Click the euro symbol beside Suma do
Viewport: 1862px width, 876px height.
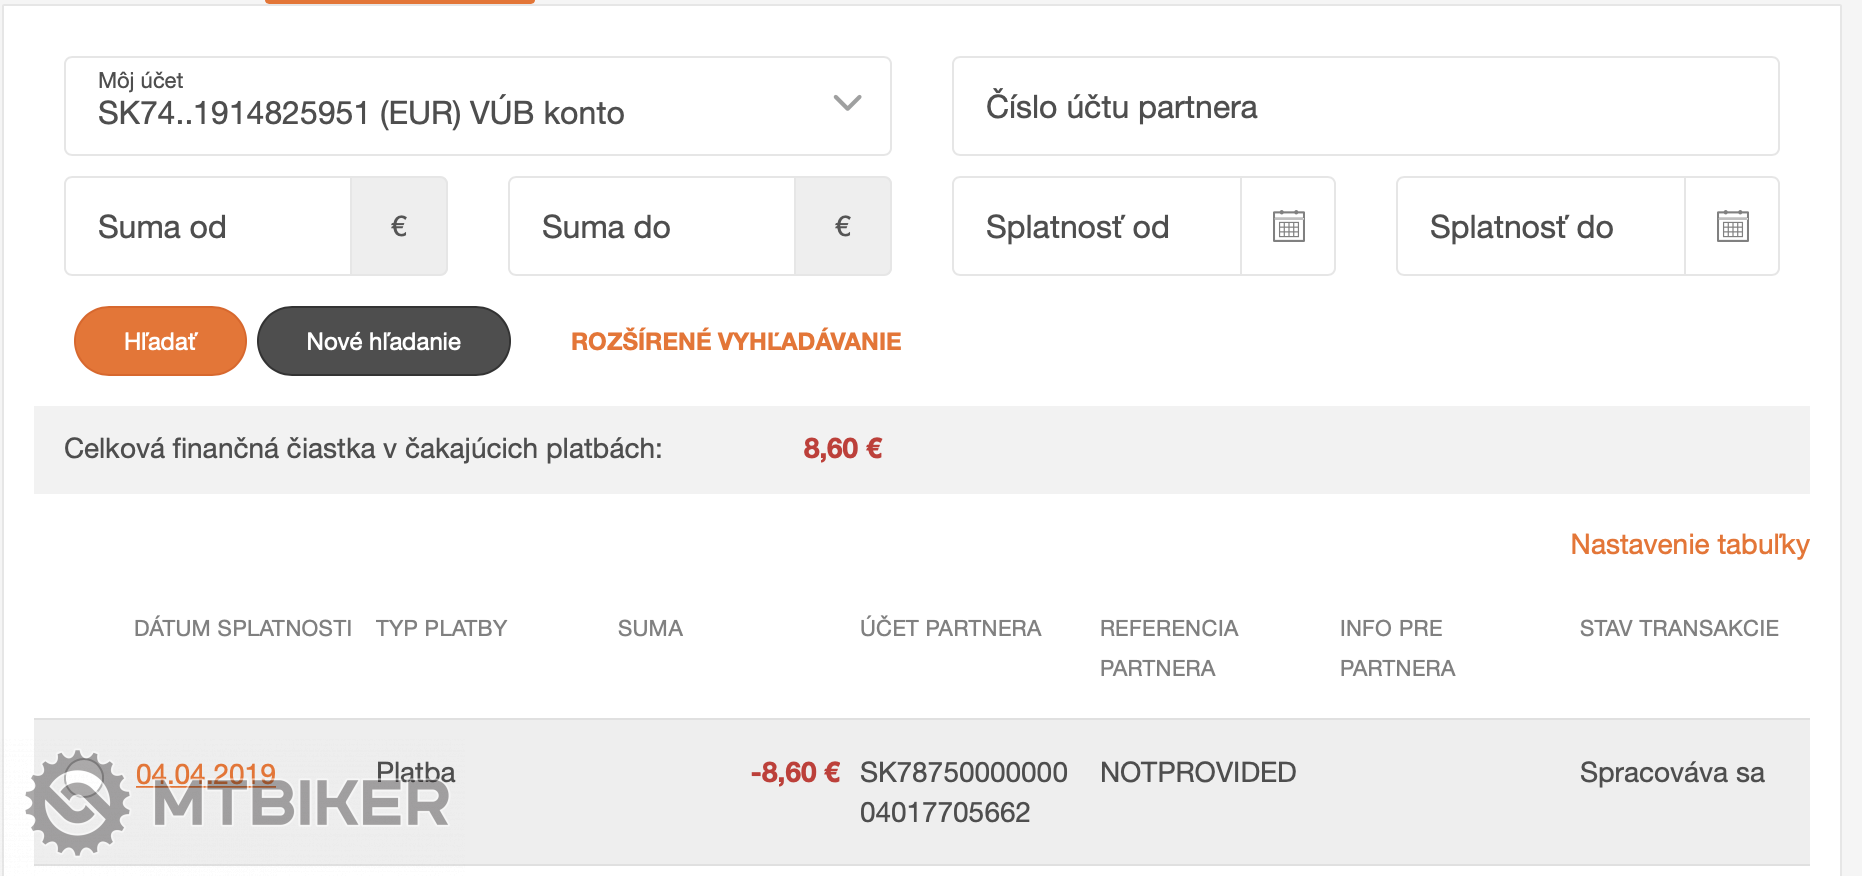[843, 226]
